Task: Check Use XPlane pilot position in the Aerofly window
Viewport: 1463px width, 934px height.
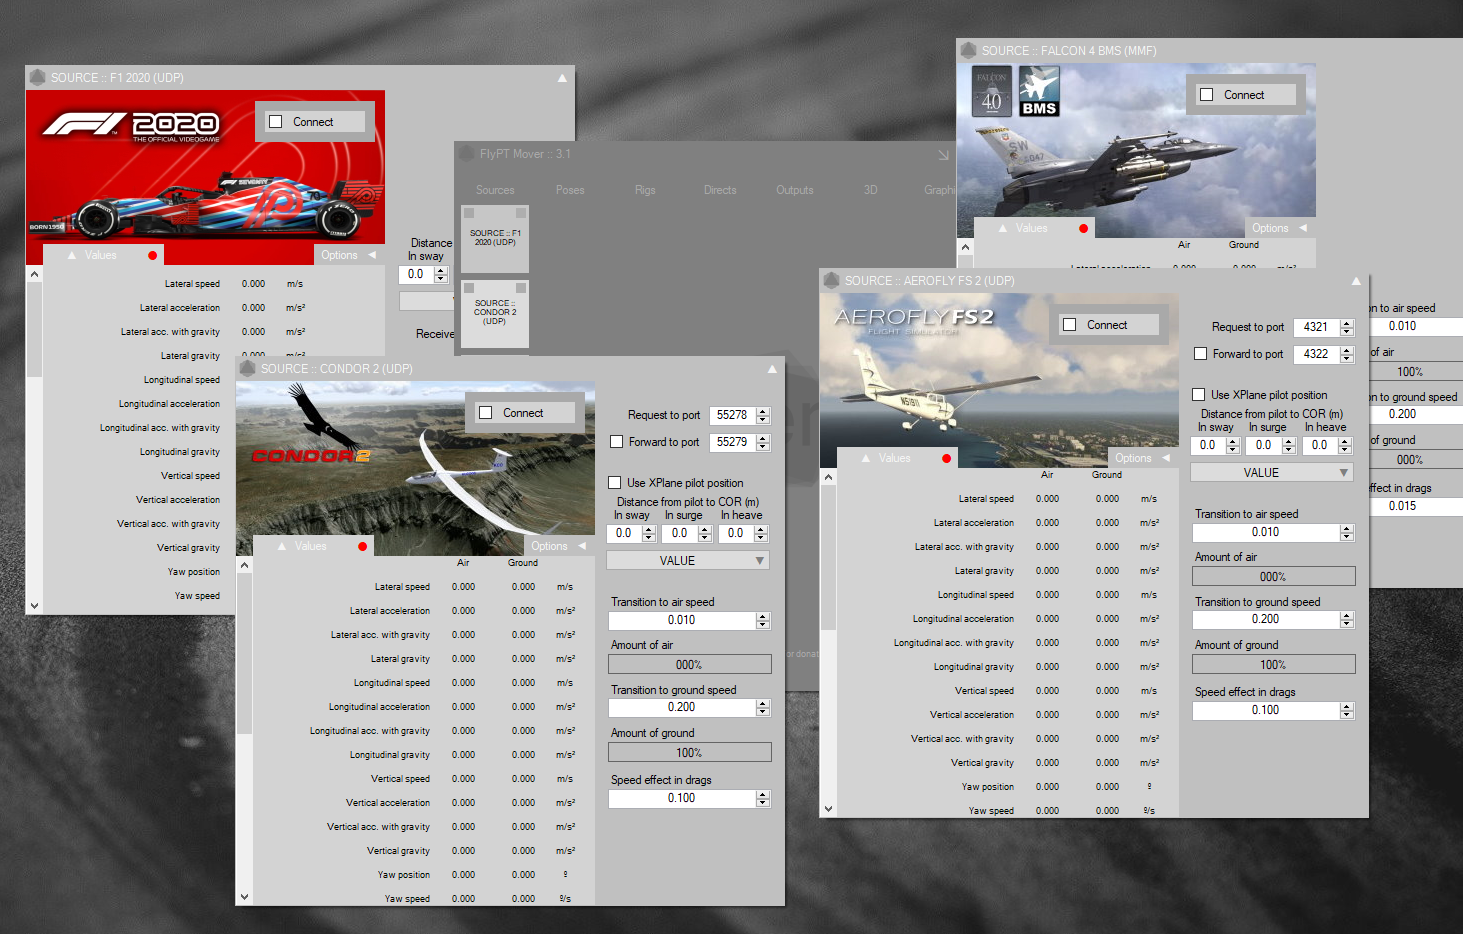Action: click(1199, 394)
